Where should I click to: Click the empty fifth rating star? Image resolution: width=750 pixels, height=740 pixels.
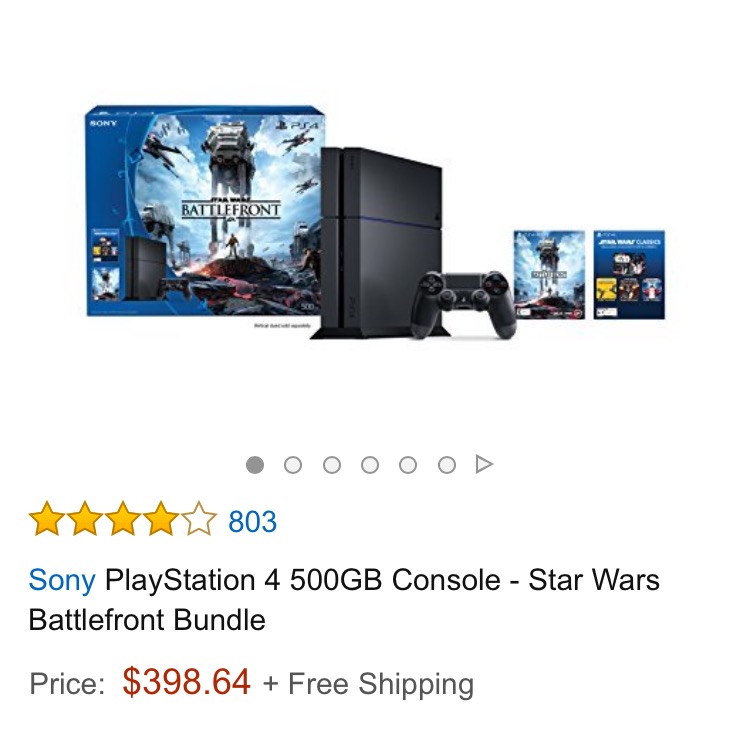point(199,519)
